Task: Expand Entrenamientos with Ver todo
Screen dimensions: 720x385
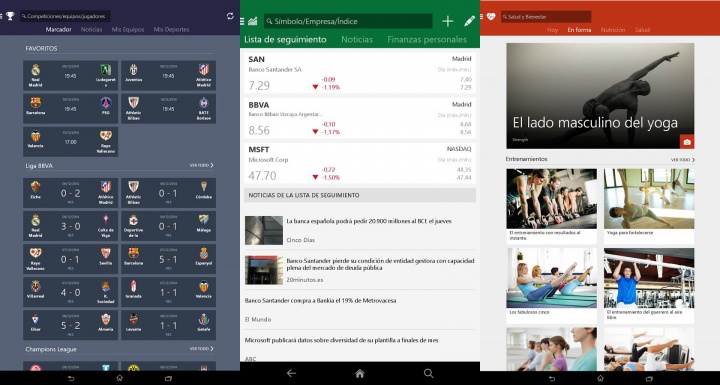Action: point(683,159)
